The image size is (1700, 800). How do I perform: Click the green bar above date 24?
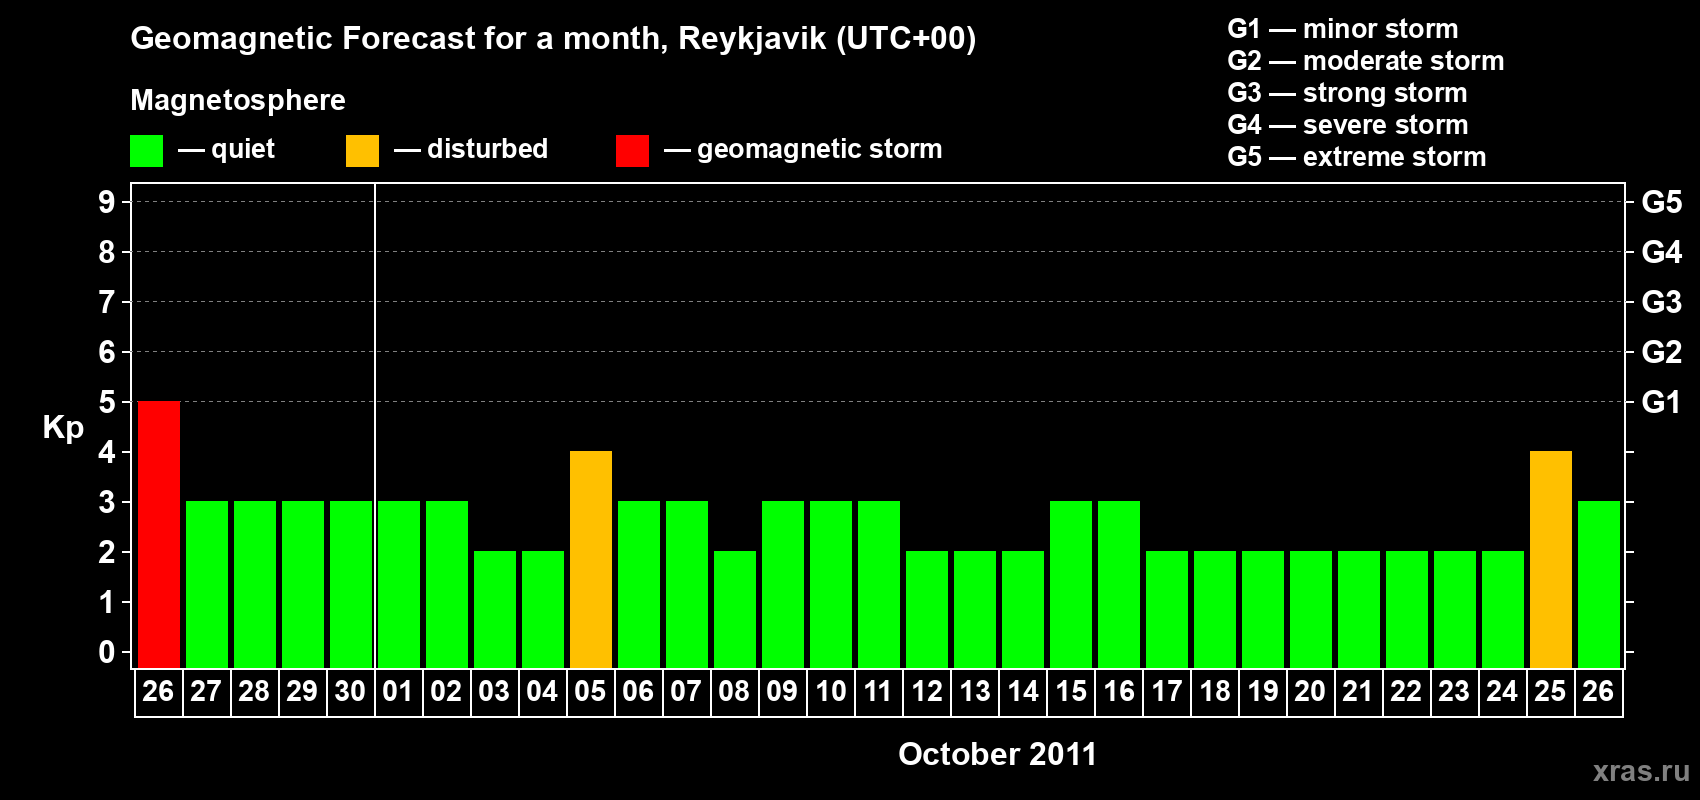coord(1503,609)
